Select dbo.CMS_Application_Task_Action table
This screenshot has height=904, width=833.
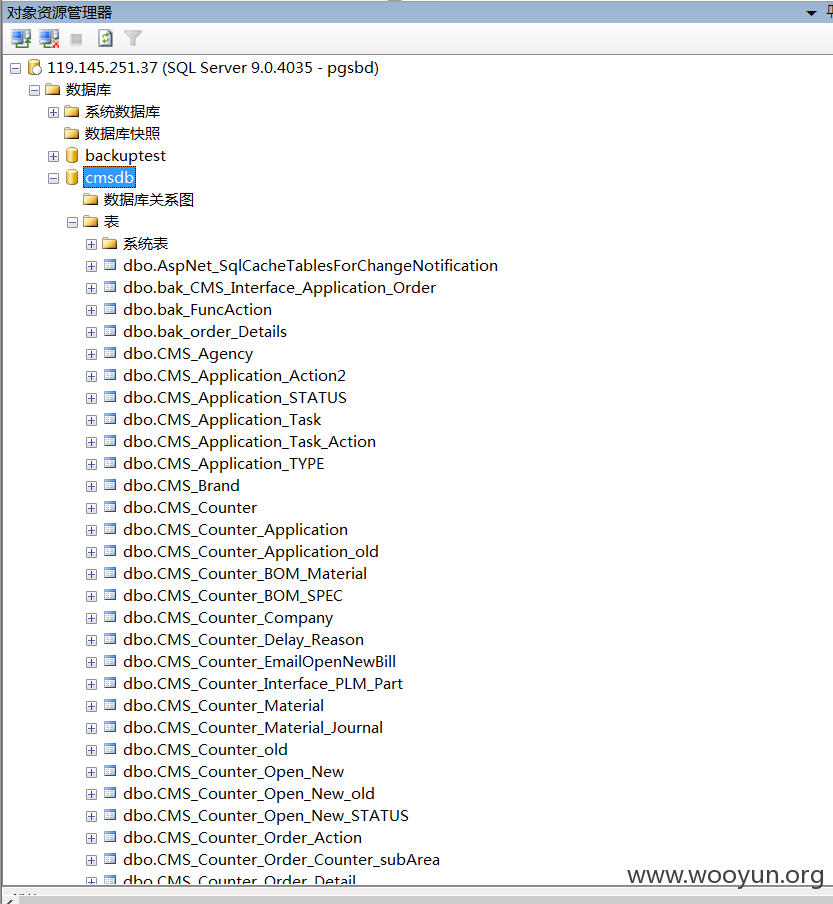tap(249, 442)
